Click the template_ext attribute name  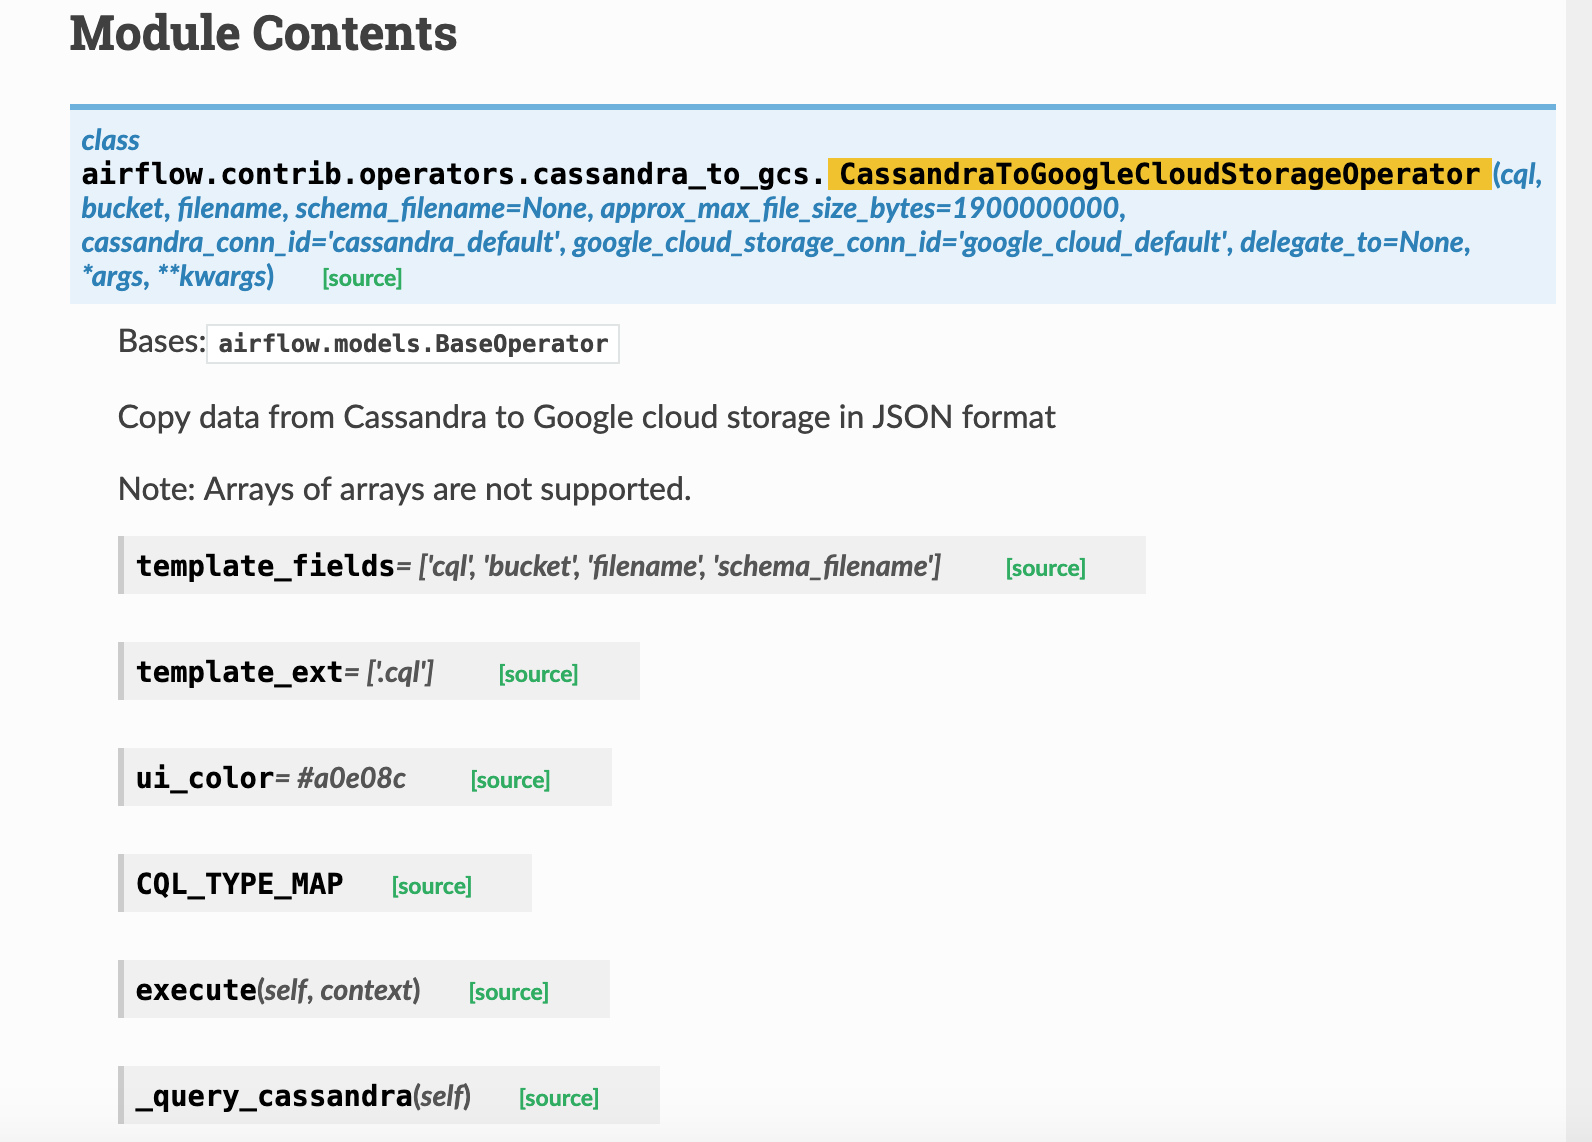coord(240,672)
